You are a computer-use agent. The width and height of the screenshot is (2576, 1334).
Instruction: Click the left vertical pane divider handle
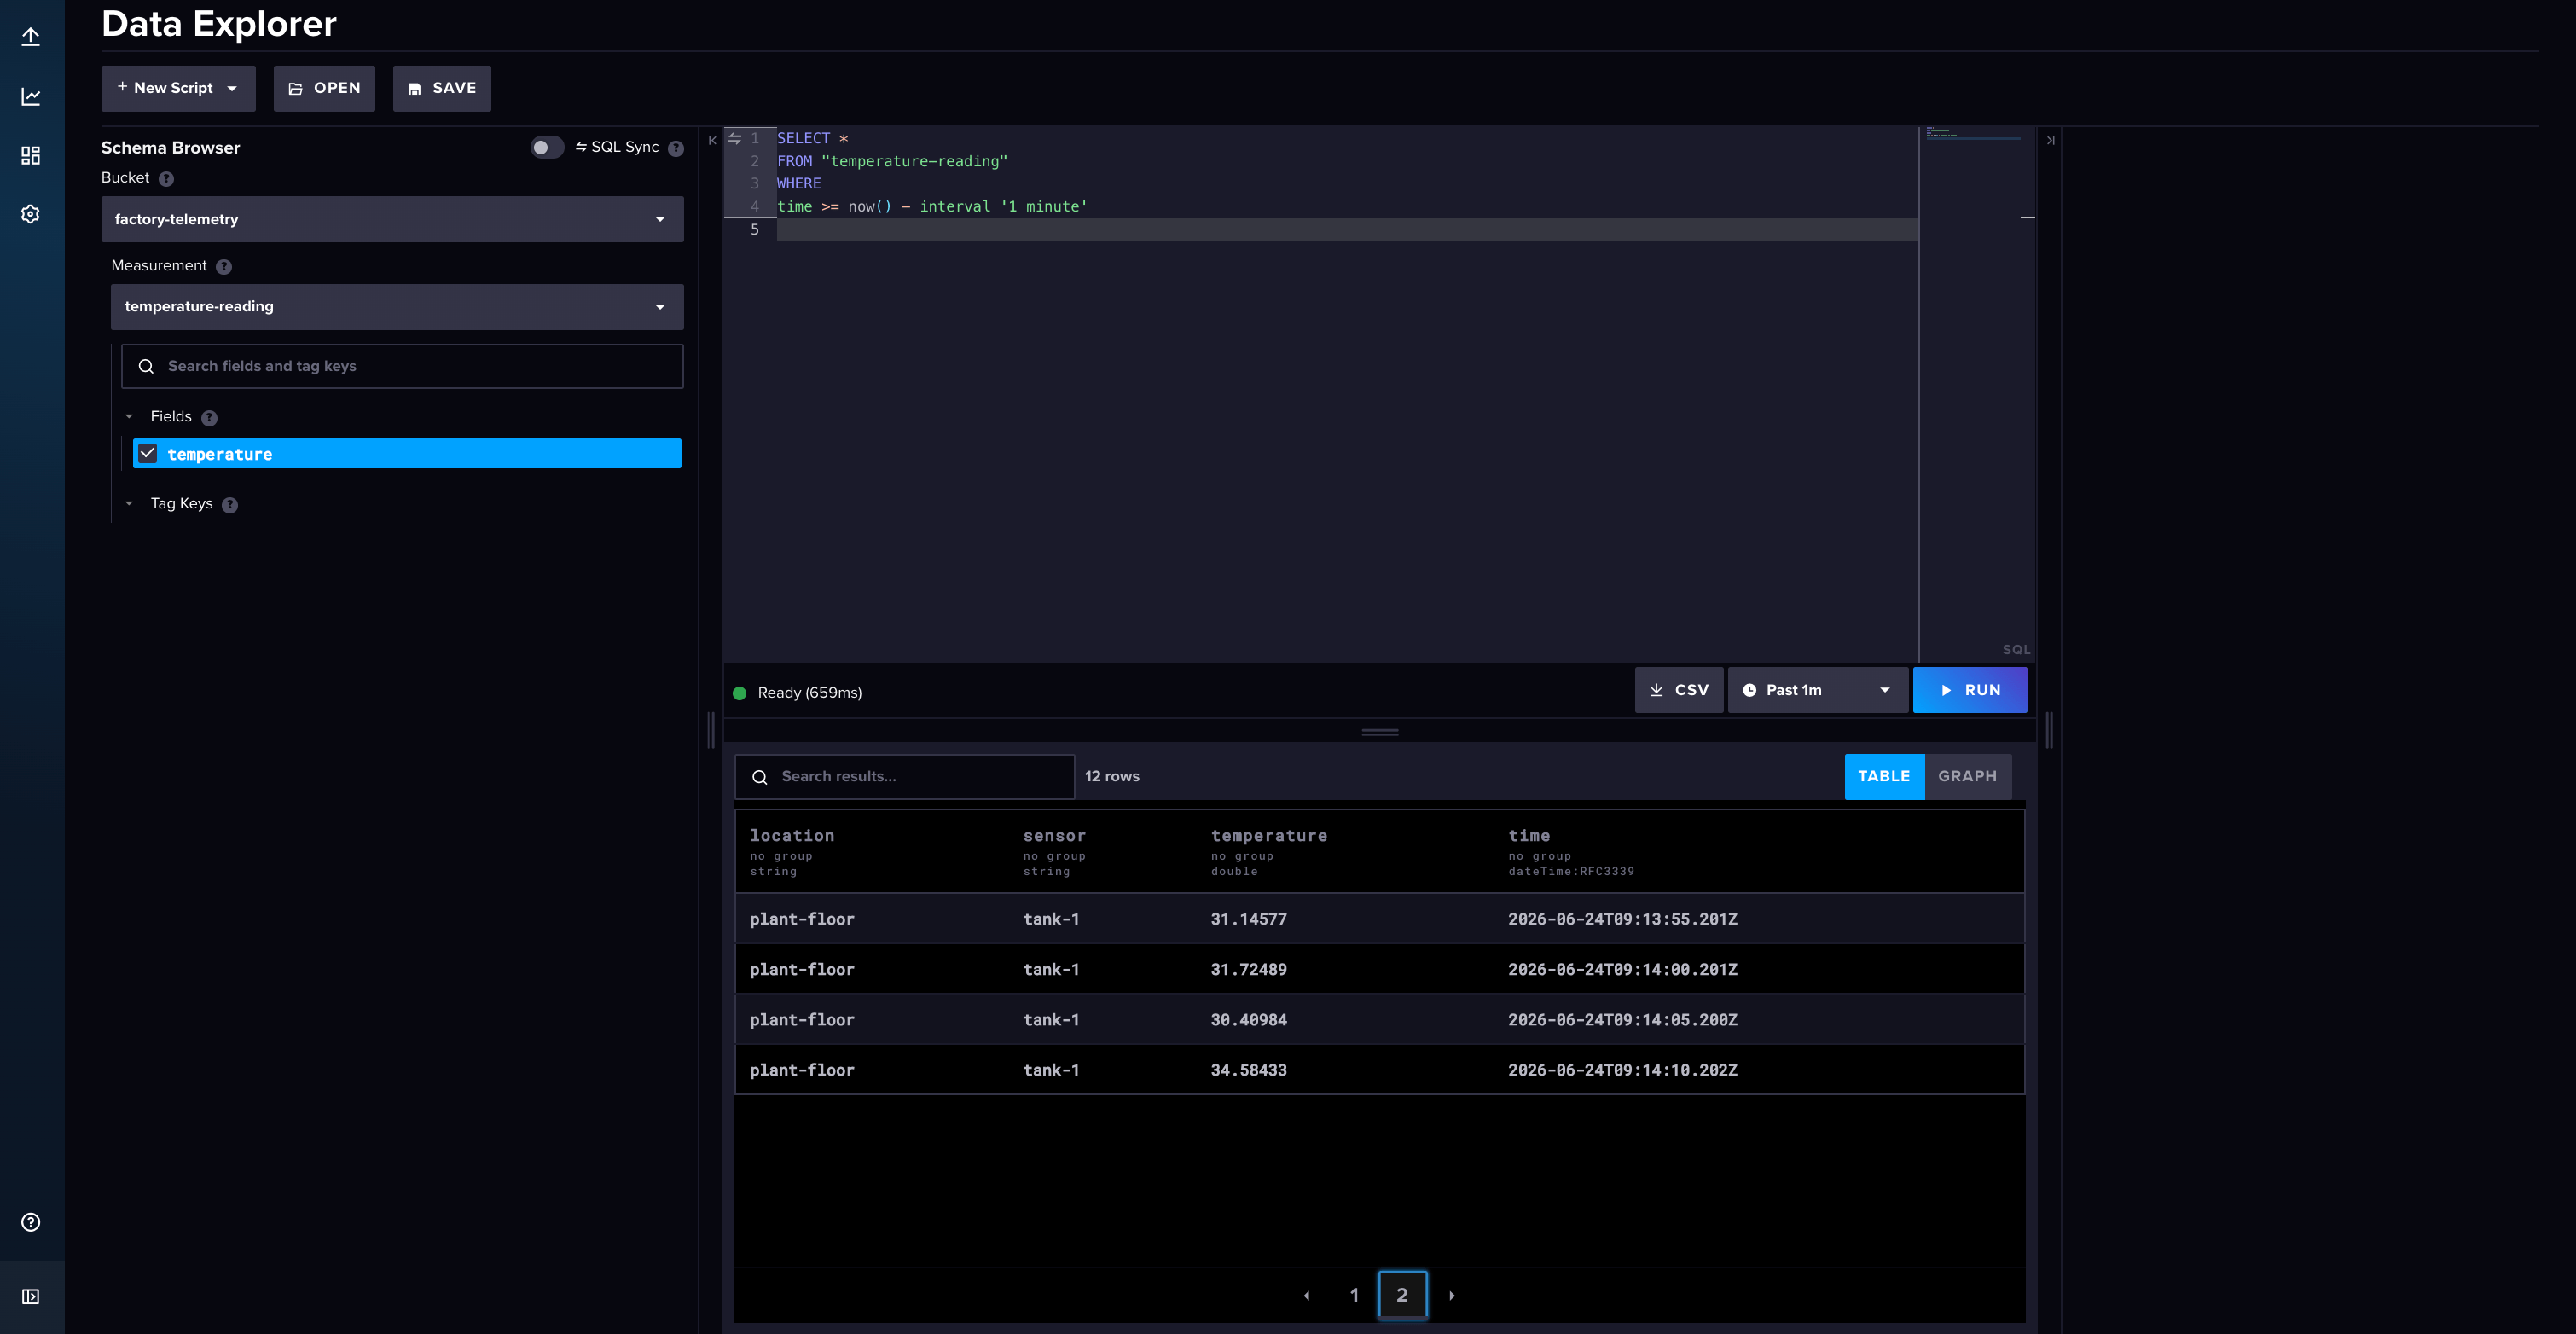point(711,730)
